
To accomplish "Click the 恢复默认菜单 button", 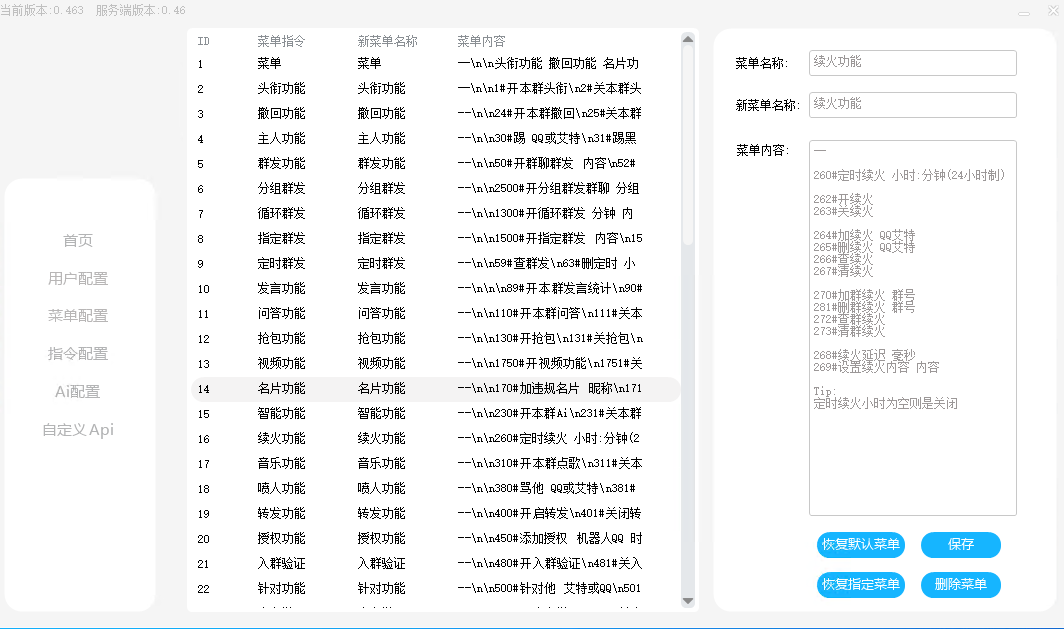I will click(x=860, y=545).
